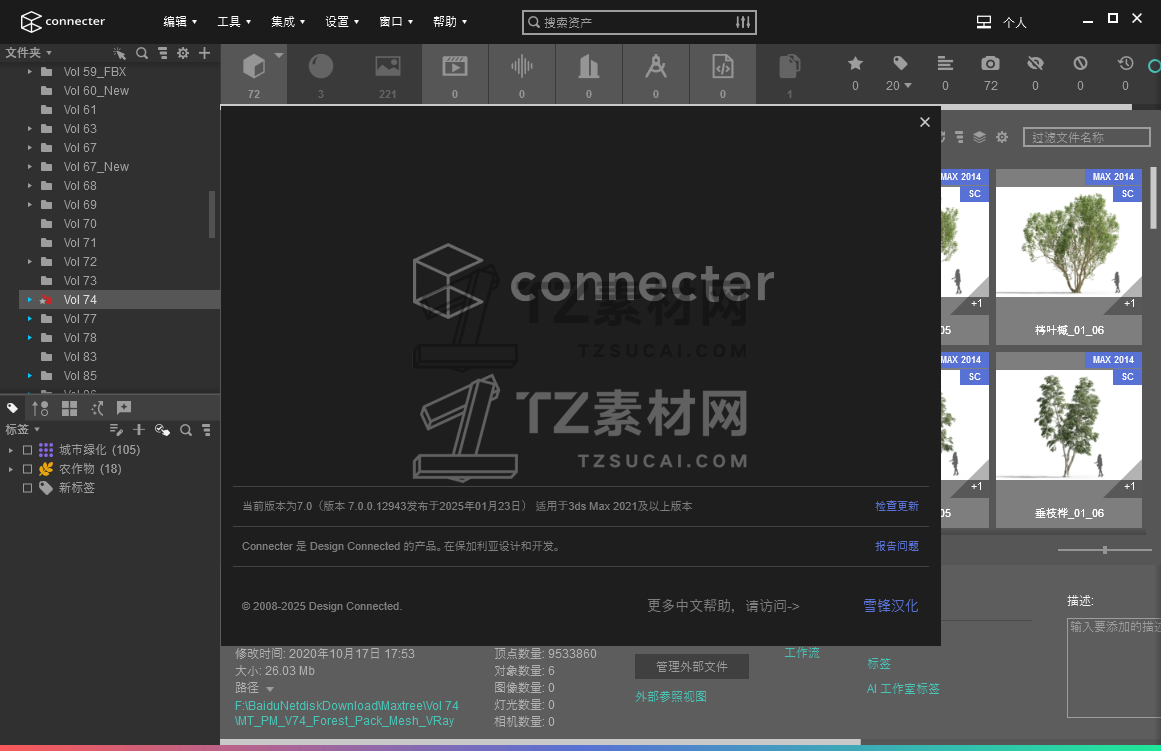The height and width of the screenshot is (751, 1161).
Task: Filter assets with previews camera icon
Action: click(x=990, y=64)
